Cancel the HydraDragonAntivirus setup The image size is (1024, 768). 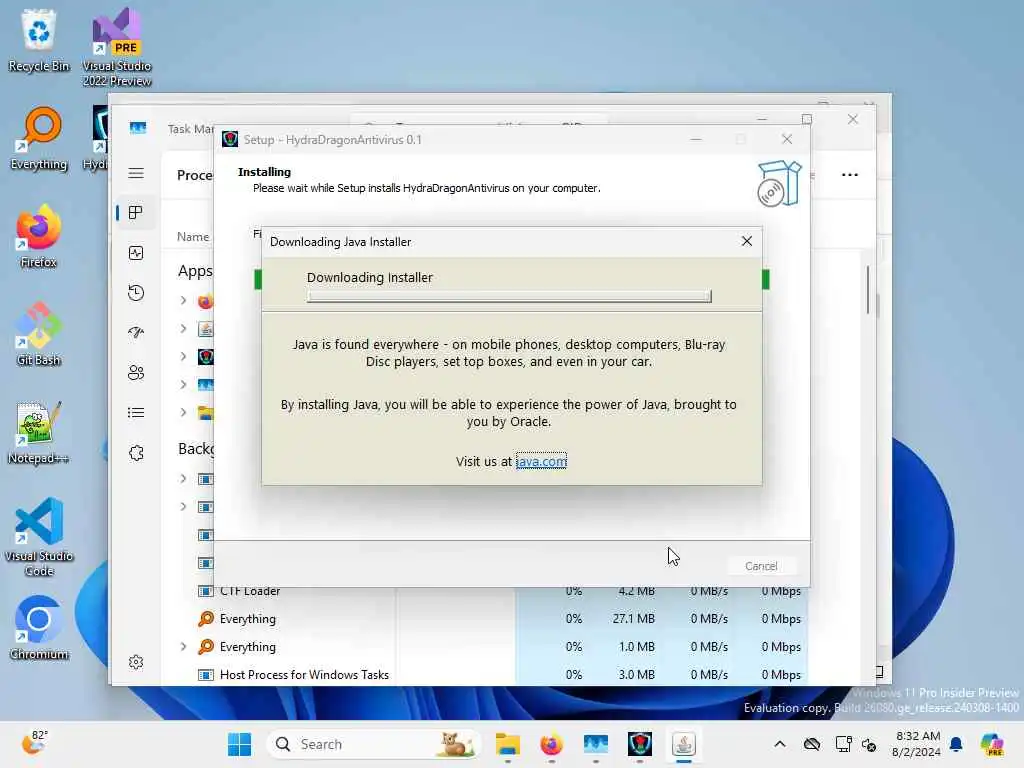click(761, 566)
